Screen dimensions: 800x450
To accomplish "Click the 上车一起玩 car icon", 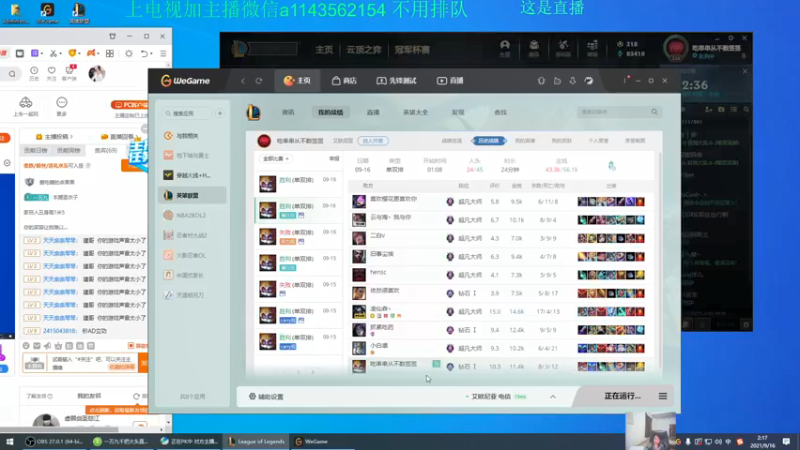I will coord(26,106).
